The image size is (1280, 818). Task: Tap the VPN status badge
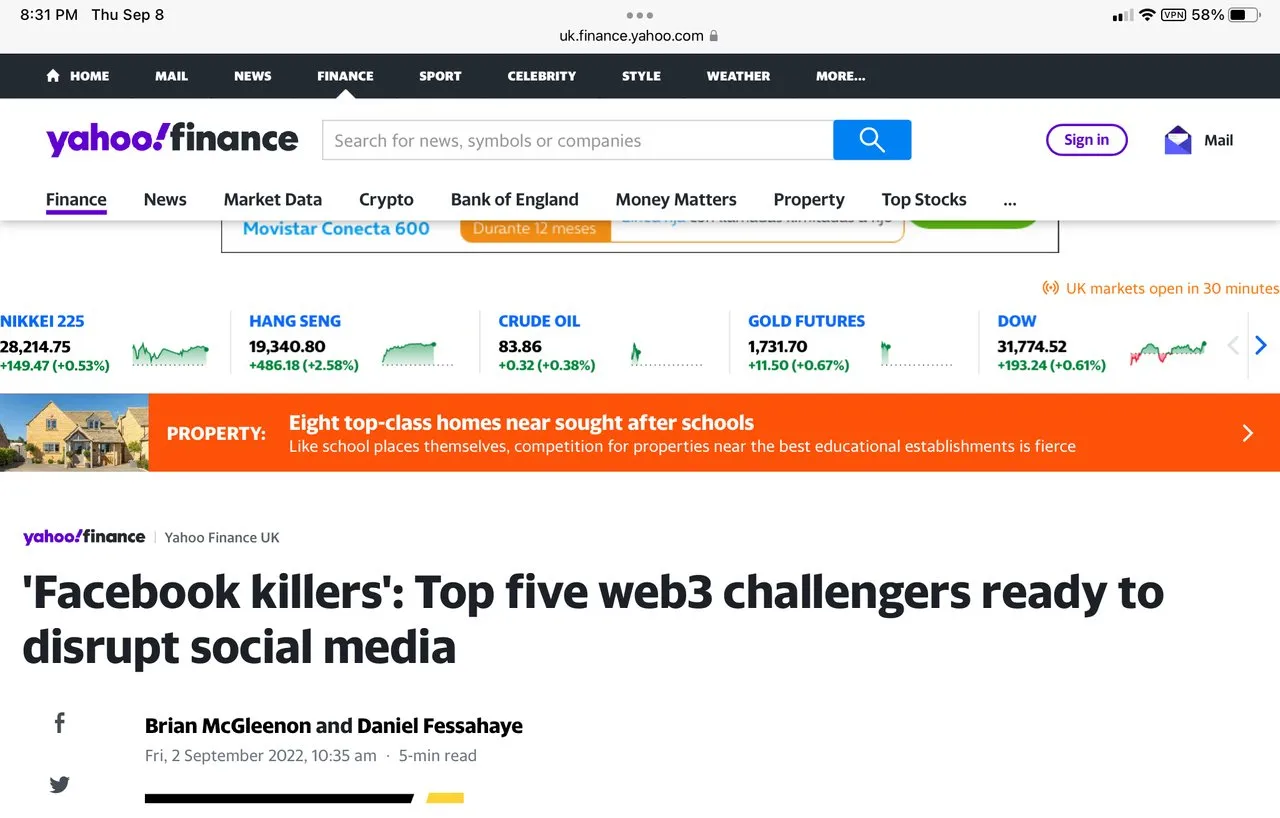1173,15
